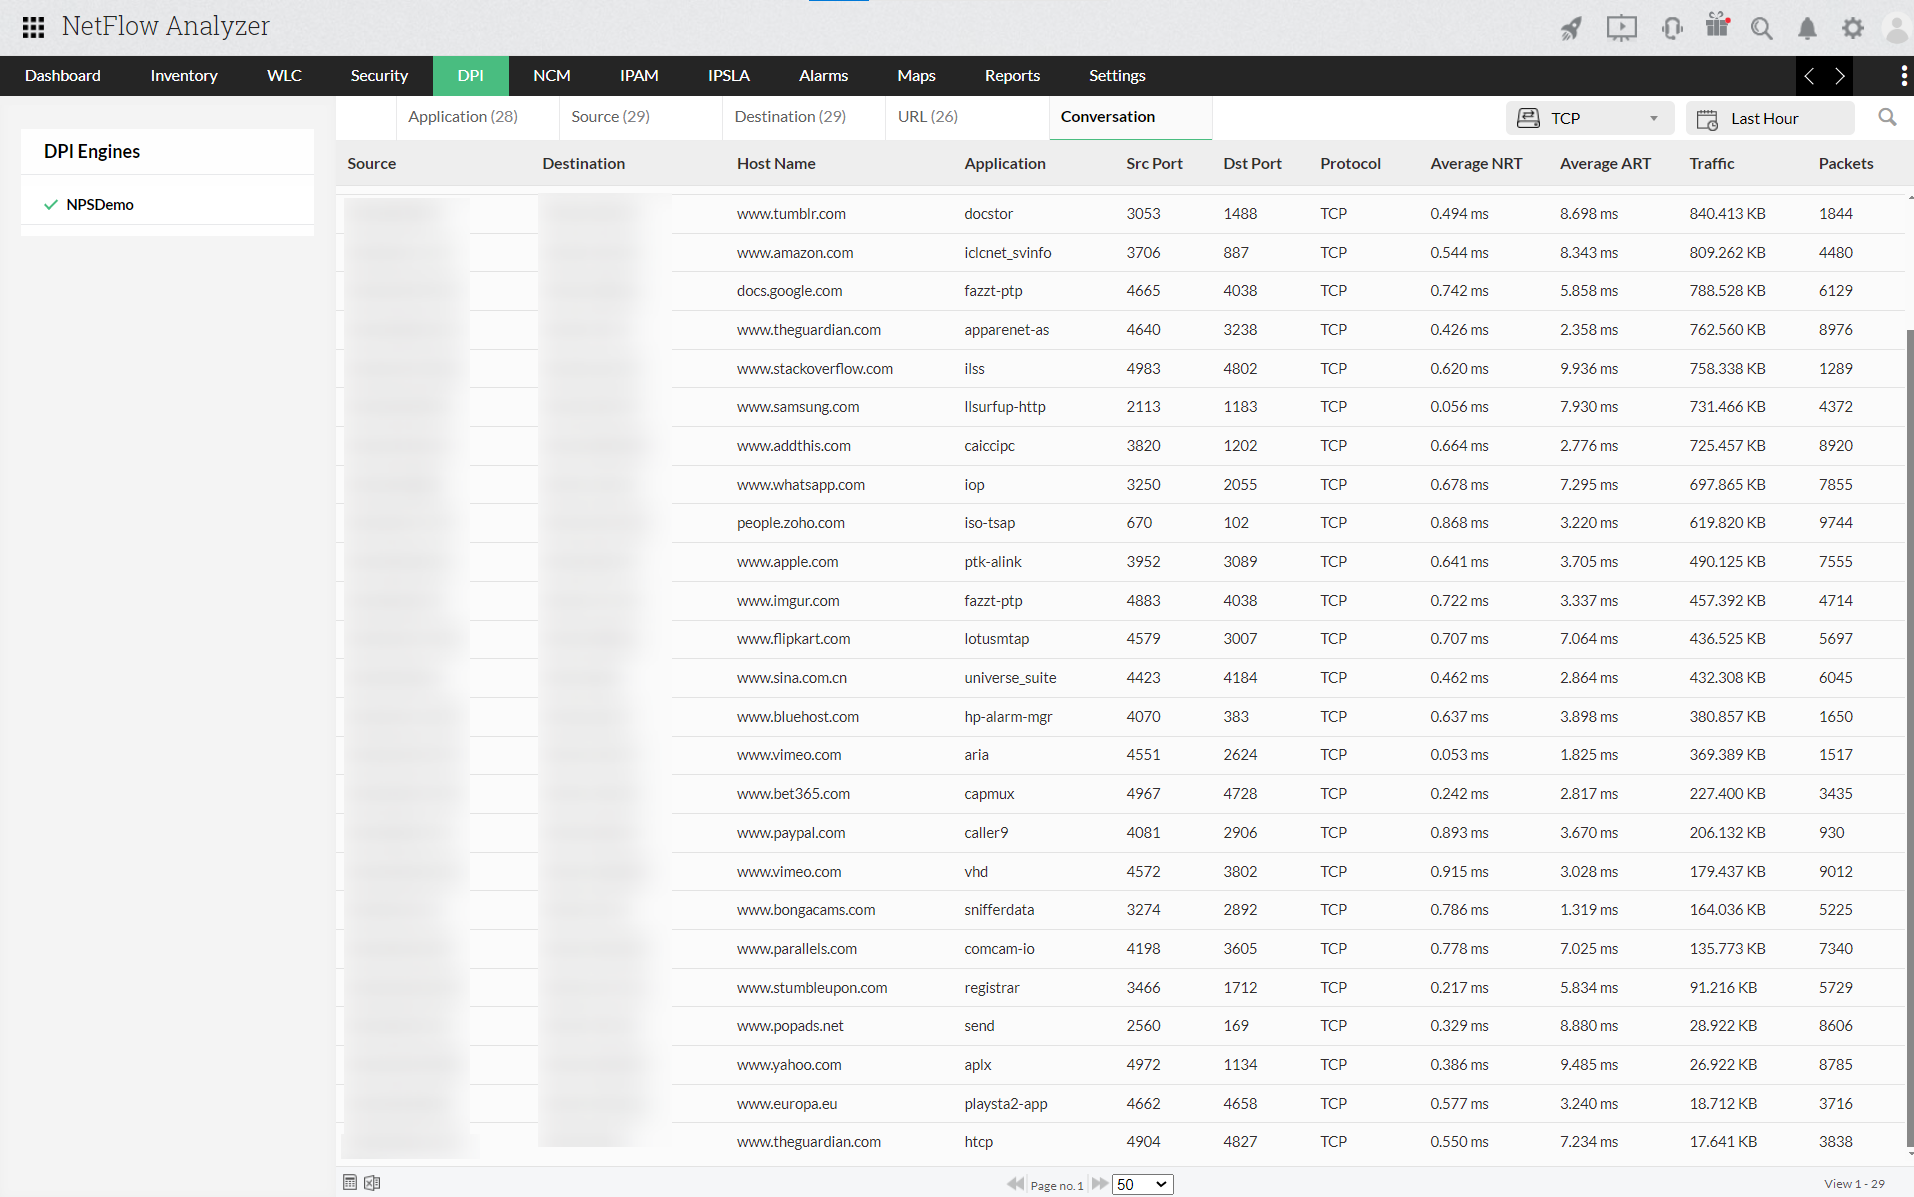Screen dimensions: 1914x1197
Task: Open the apps grid launcher icon
Action: pyautogui.click(x=33, y=27)
